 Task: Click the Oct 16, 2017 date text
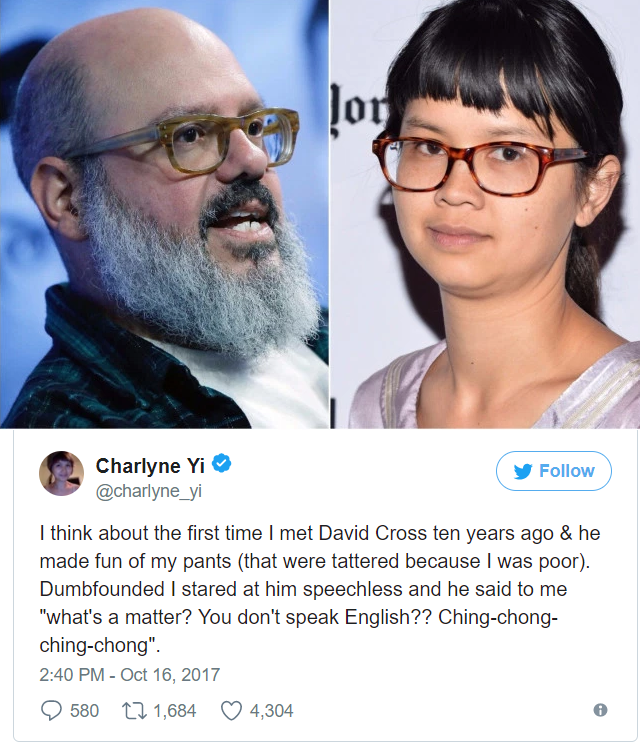170,675
